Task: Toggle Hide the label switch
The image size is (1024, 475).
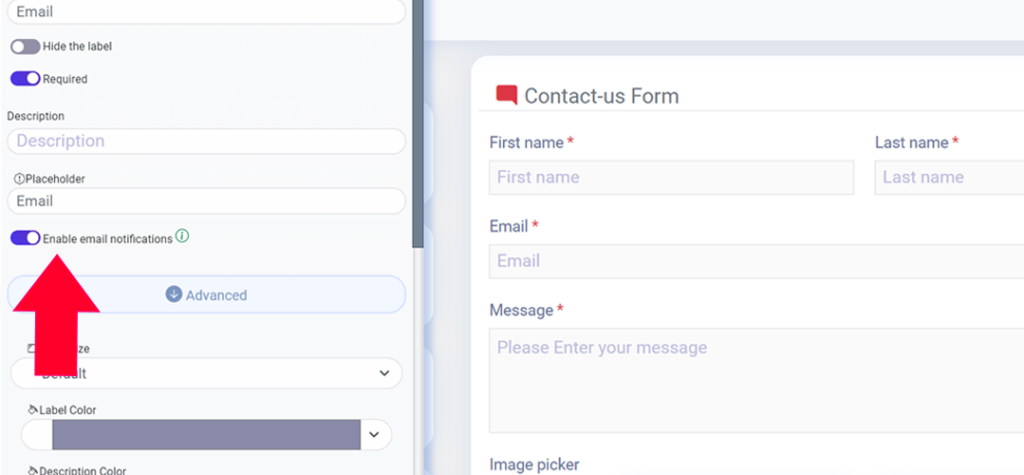Action: pyautogui.click(x=25, y=46)
